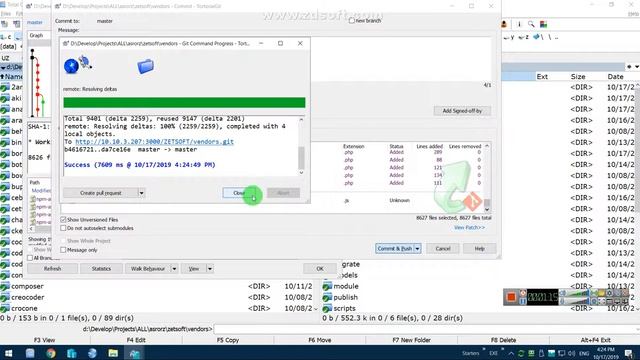
Task: Click the Size column header in Total Commander
Action: tap(578, 77)
